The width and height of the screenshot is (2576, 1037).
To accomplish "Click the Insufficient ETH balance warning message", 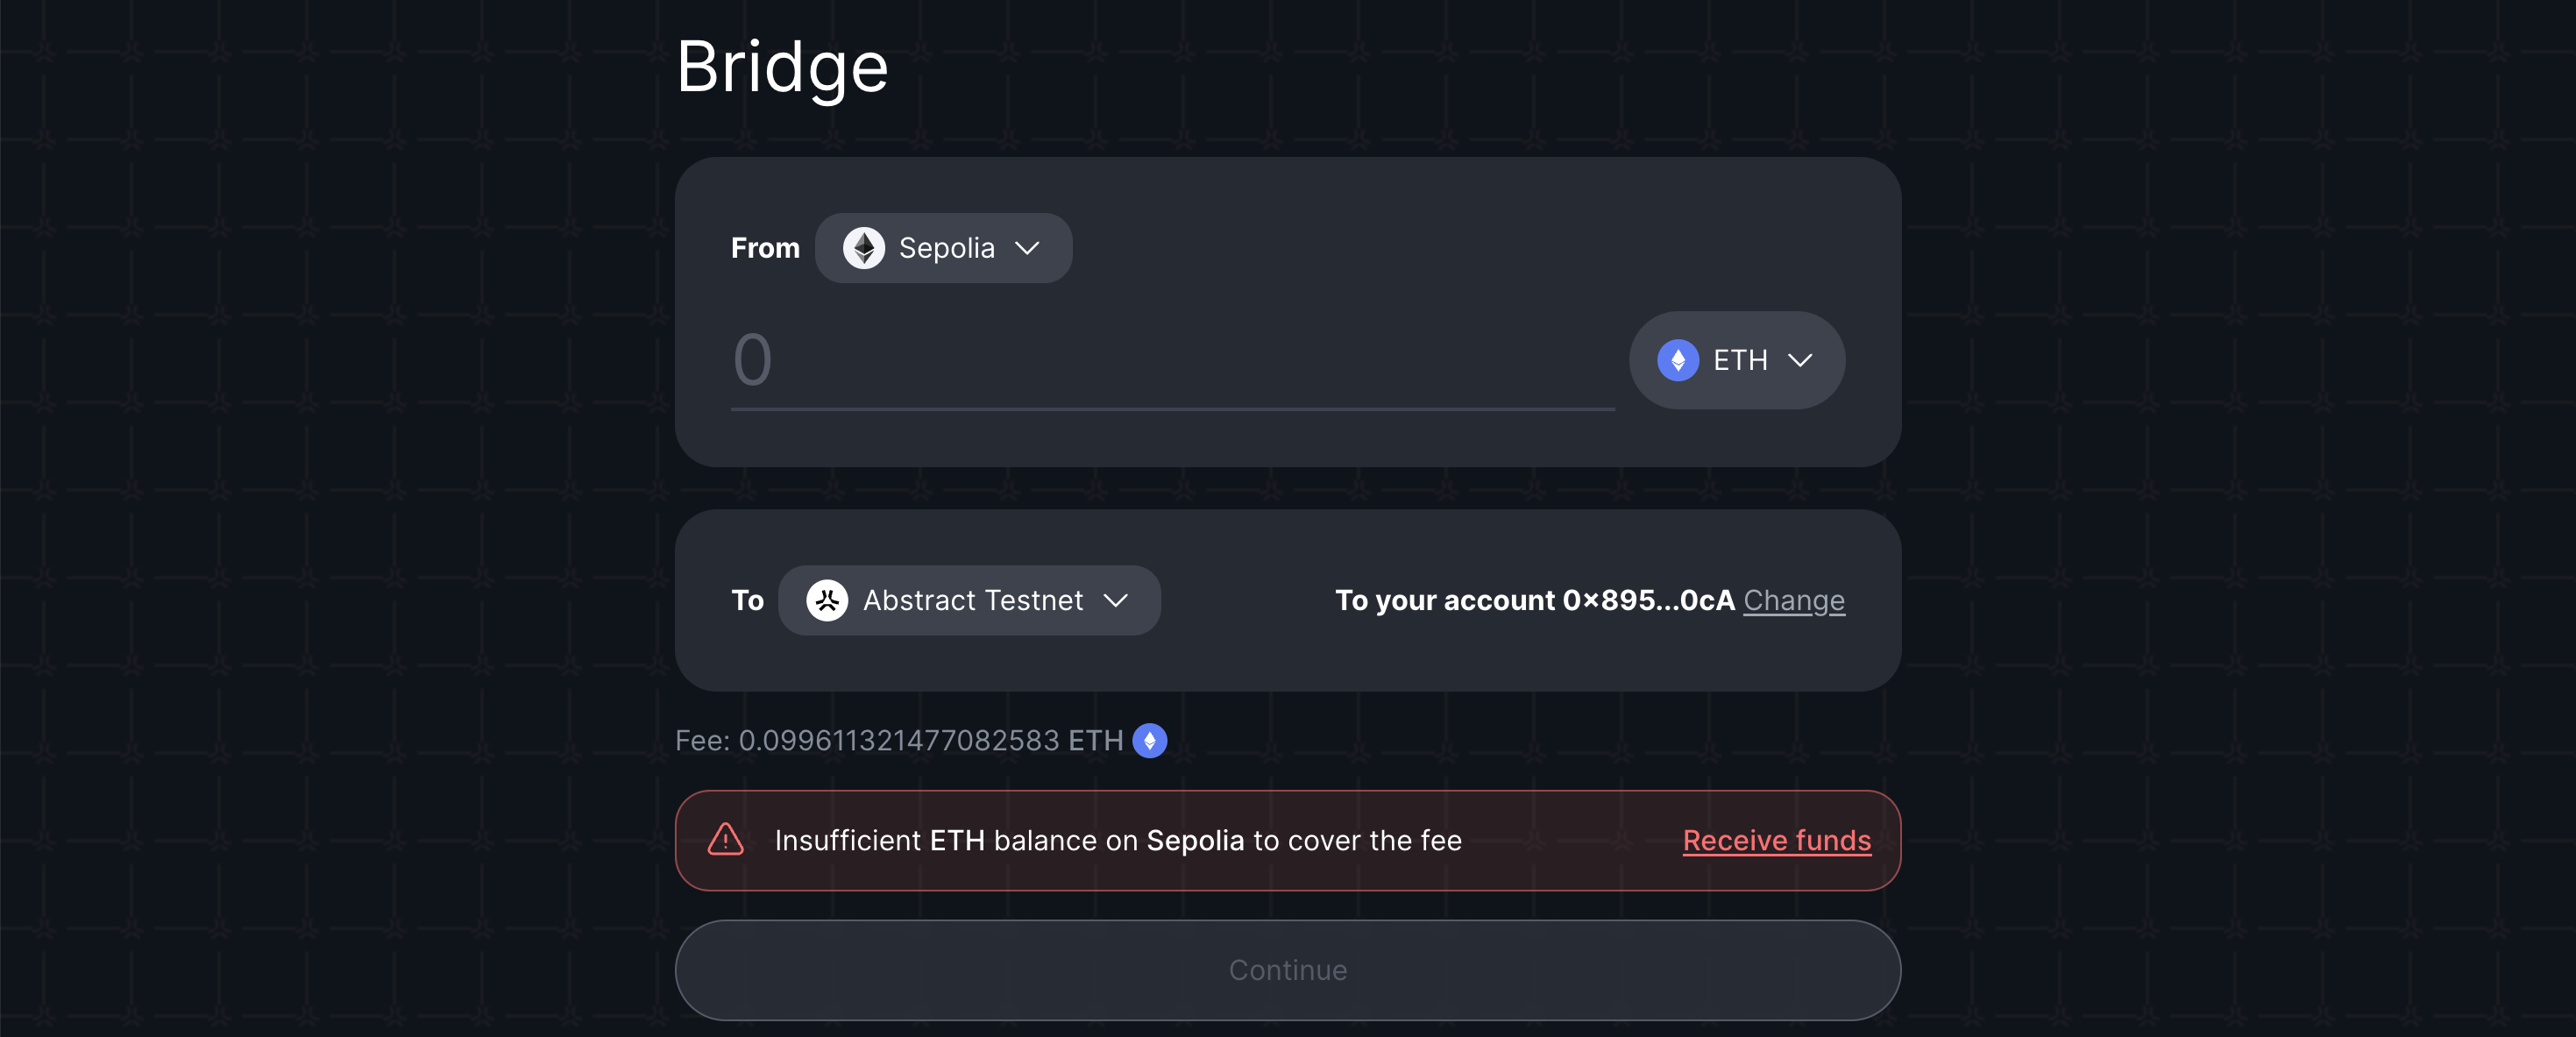I will 1117,840.
